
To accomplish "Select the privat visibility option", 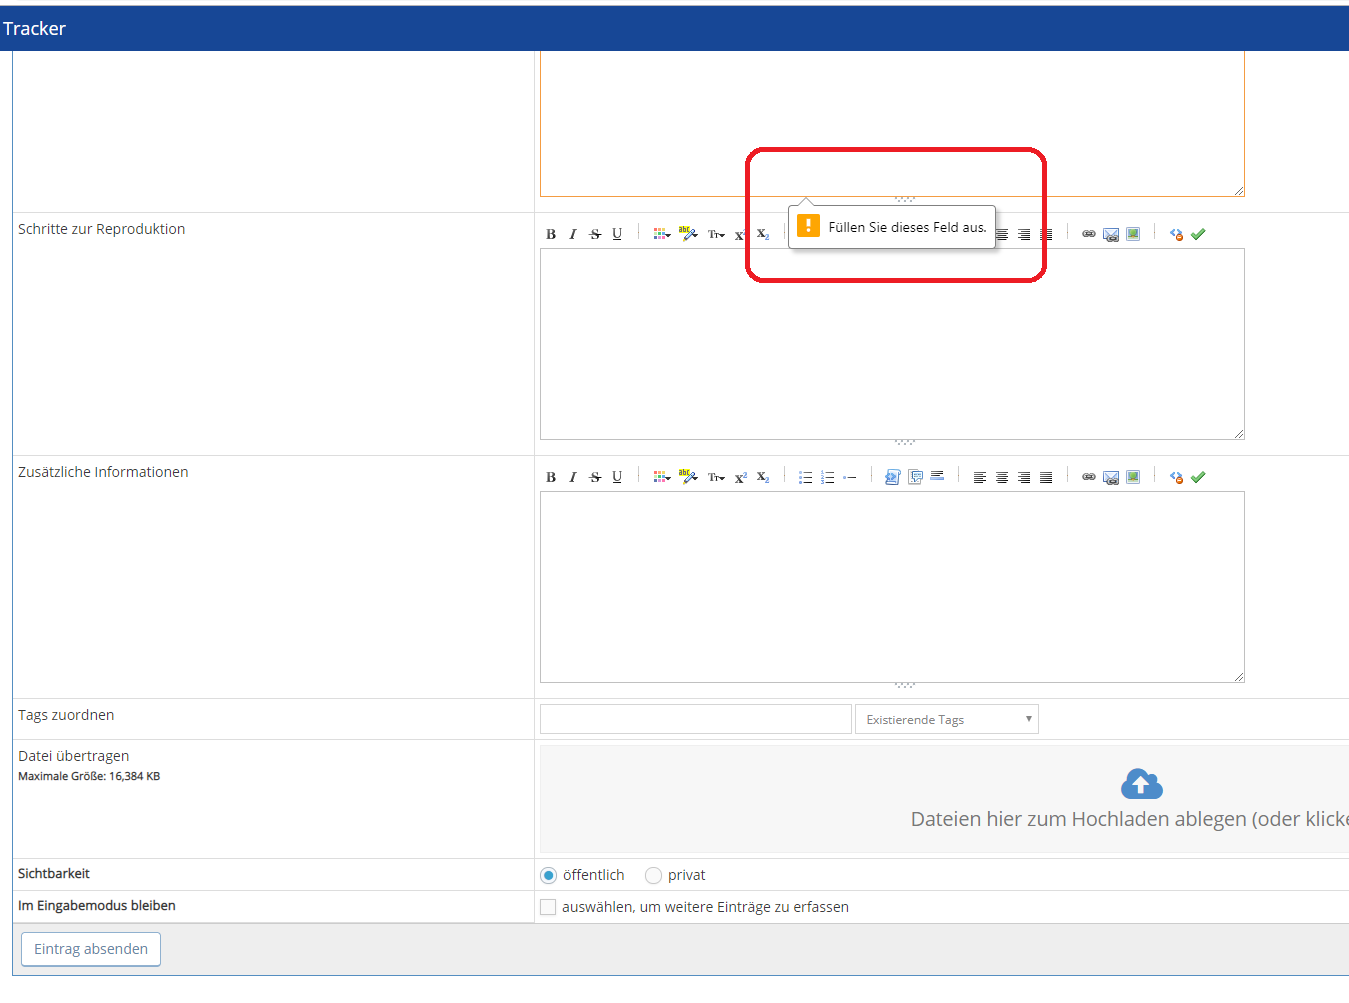I will coord(654,876).
